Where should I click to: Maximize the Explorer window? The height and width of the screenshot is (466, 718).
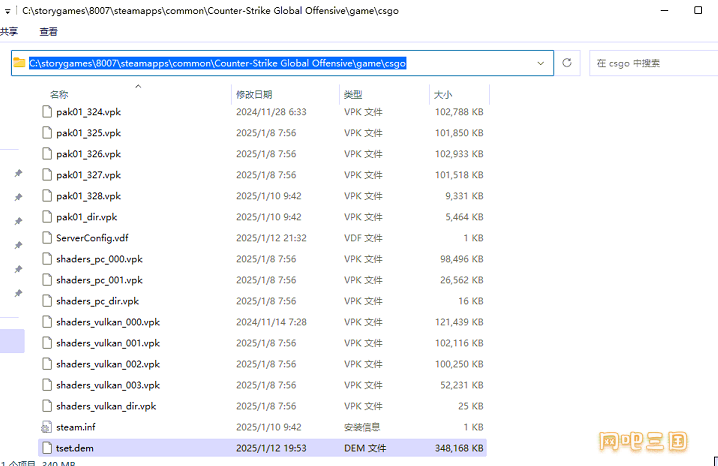(698, 10)
